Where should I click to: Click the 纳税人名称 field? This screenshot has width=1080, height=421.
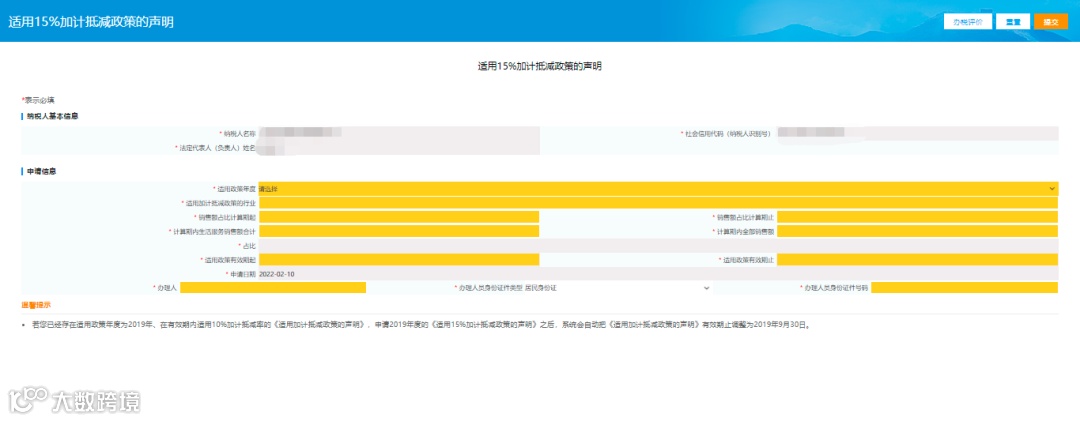(399, 132)
